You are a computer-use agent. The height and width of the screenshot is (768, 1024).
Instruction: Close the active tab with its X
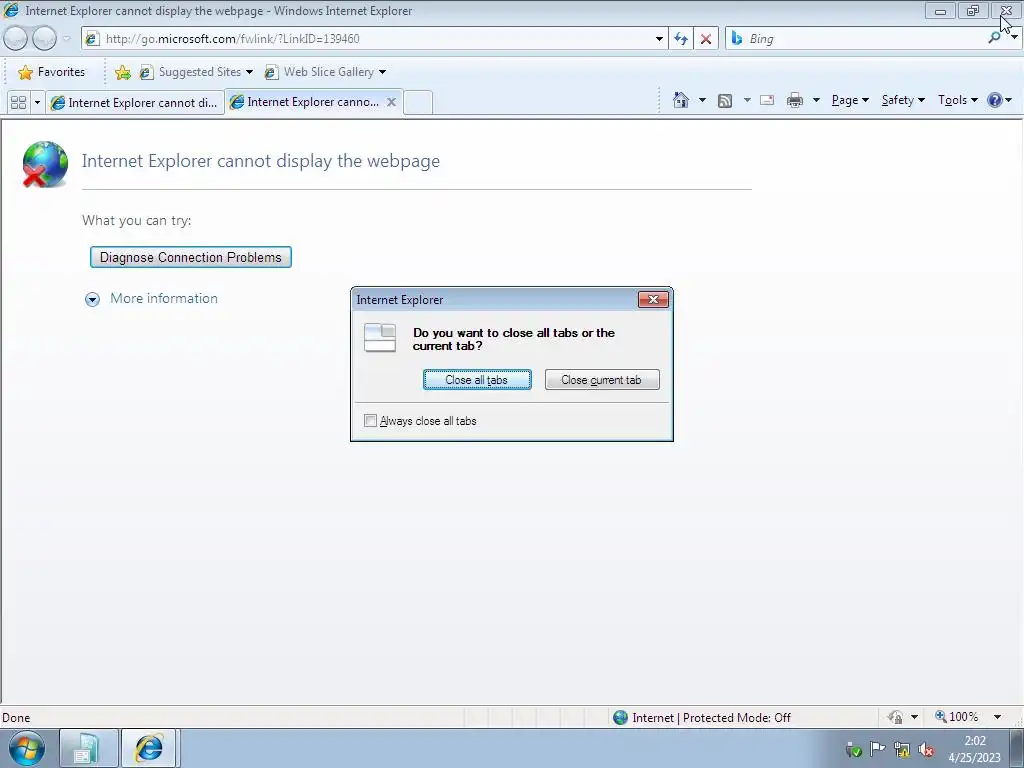pos(391,102)
